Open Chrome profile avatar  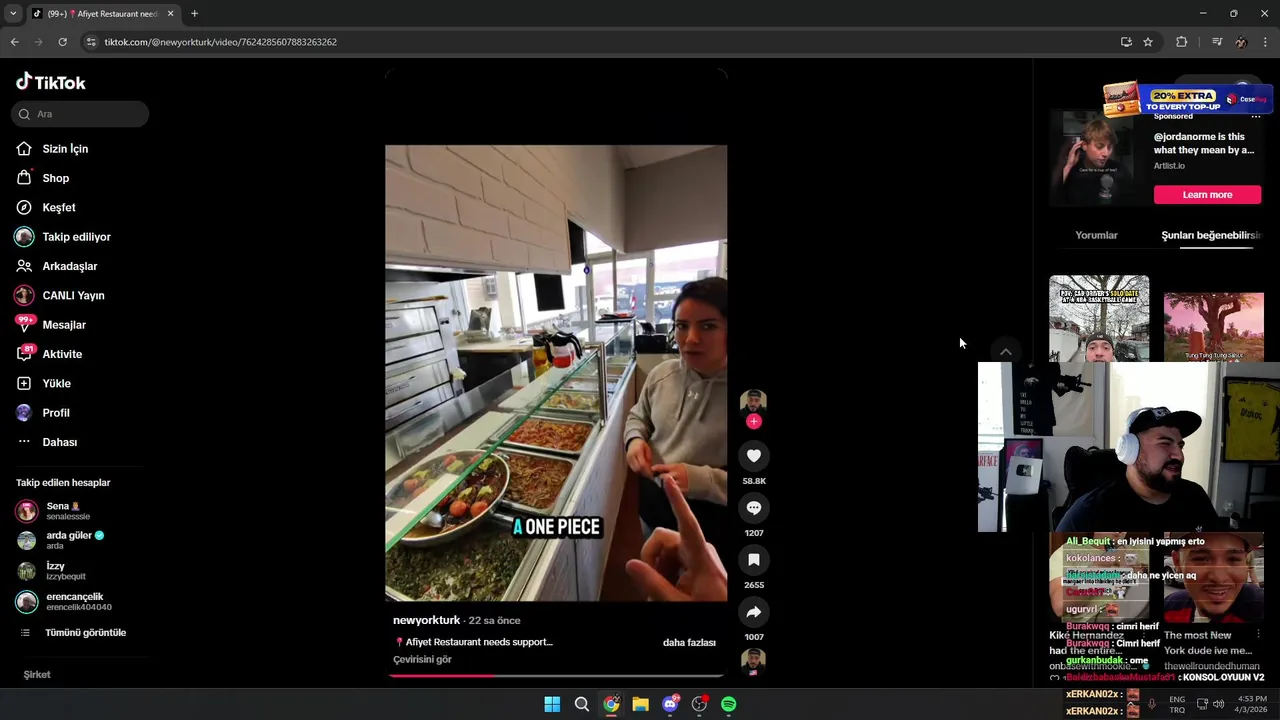(1241, 42)
